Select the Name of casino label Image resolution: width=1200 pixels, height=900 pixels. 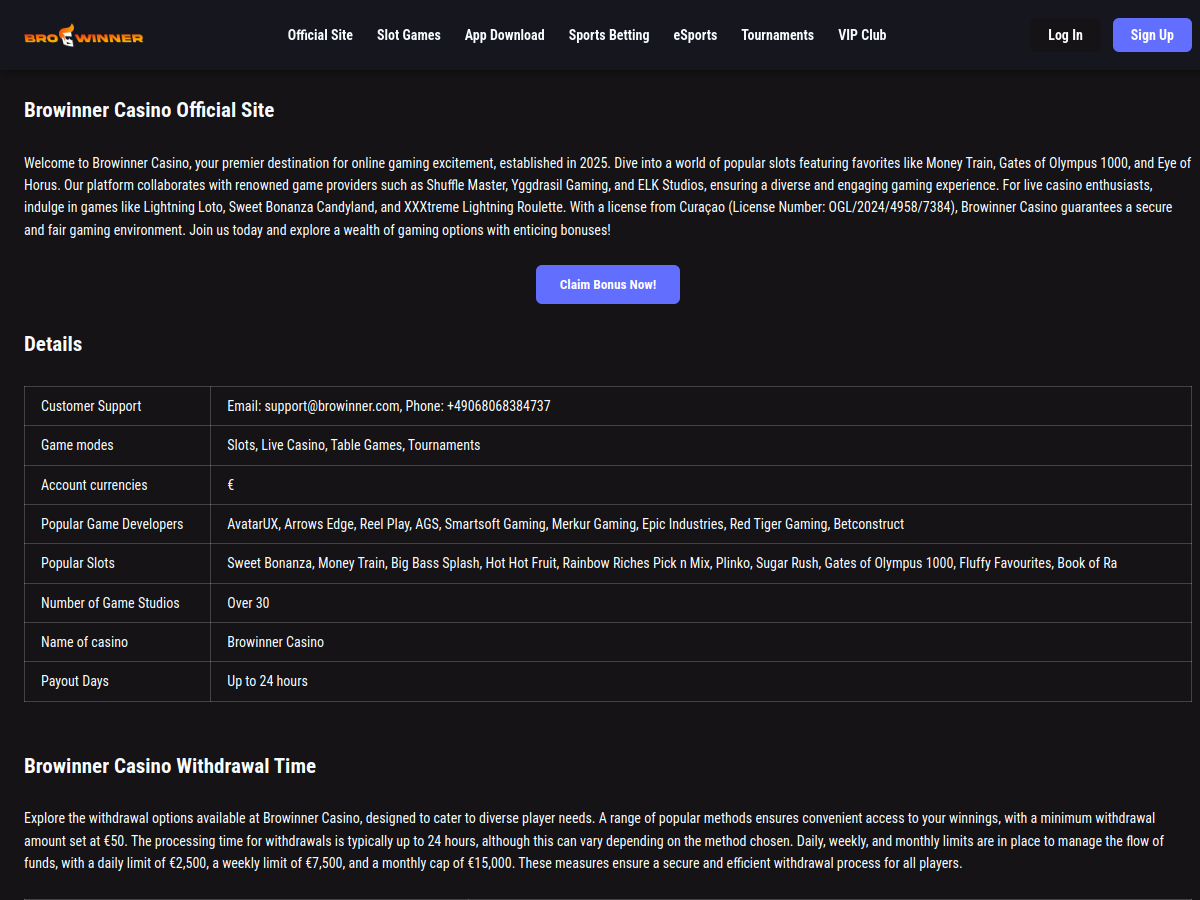[84, 642]
